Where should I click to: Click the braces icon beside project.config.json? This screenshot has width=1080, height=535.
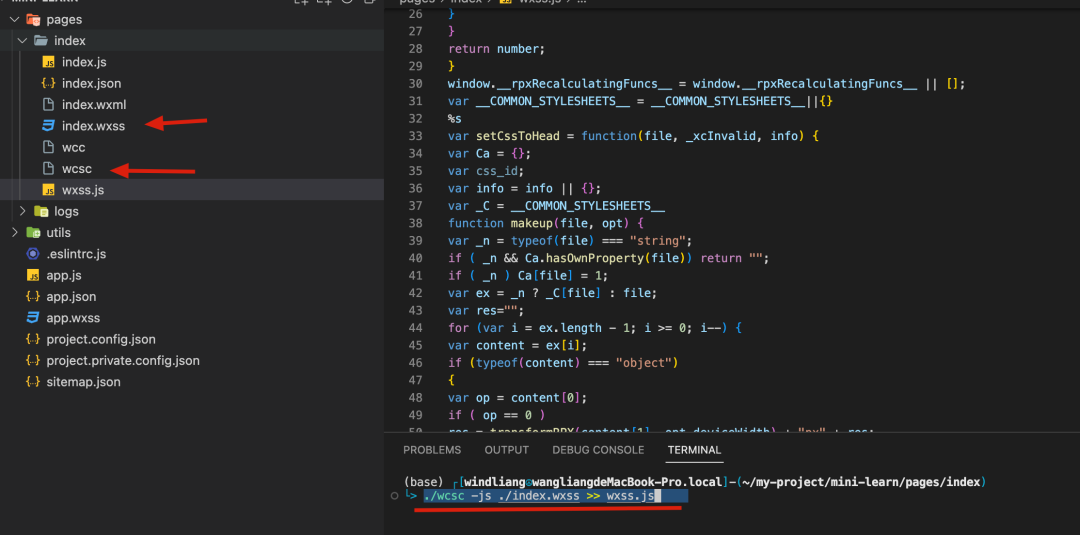32,339
